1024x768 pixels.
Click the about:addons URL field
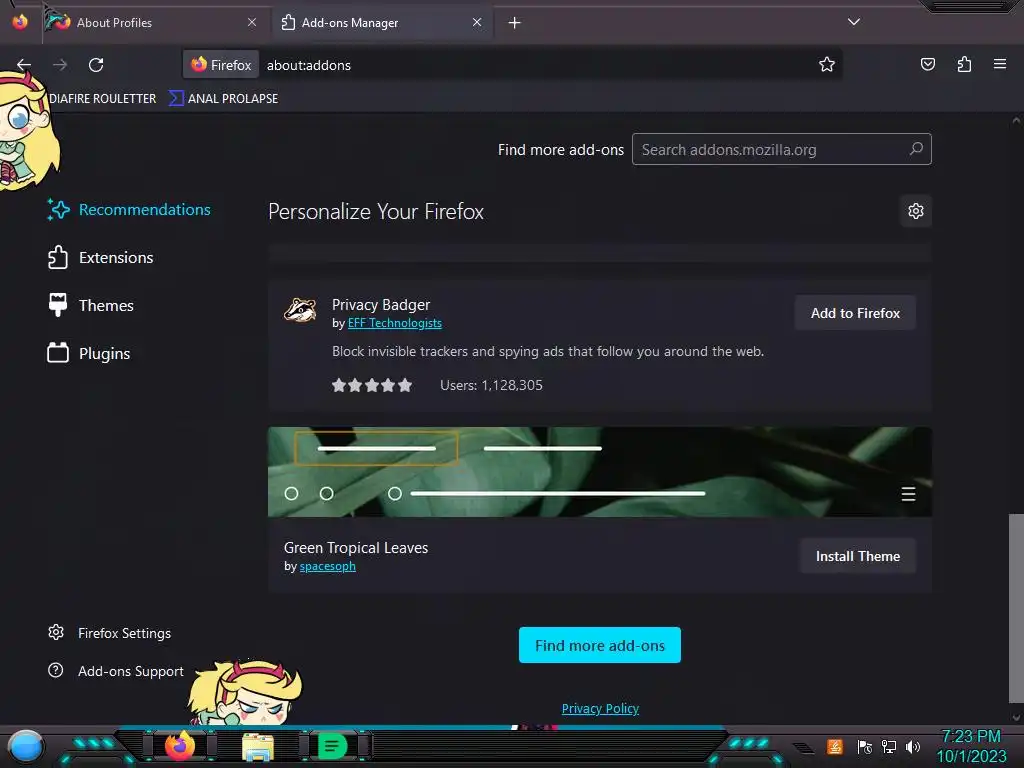[536, 65]
